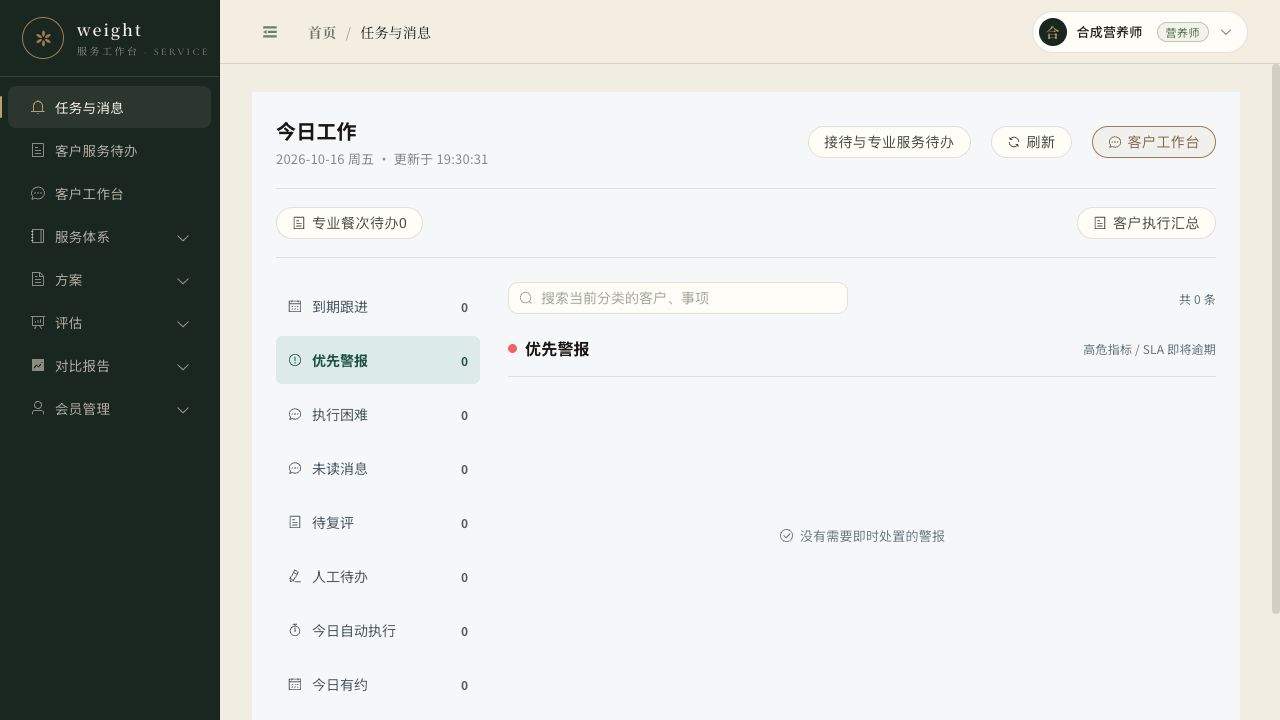Click the calendar icon next to 到期跟进
The width and height of the screenshot is (1280, 720).
[295, 306]
